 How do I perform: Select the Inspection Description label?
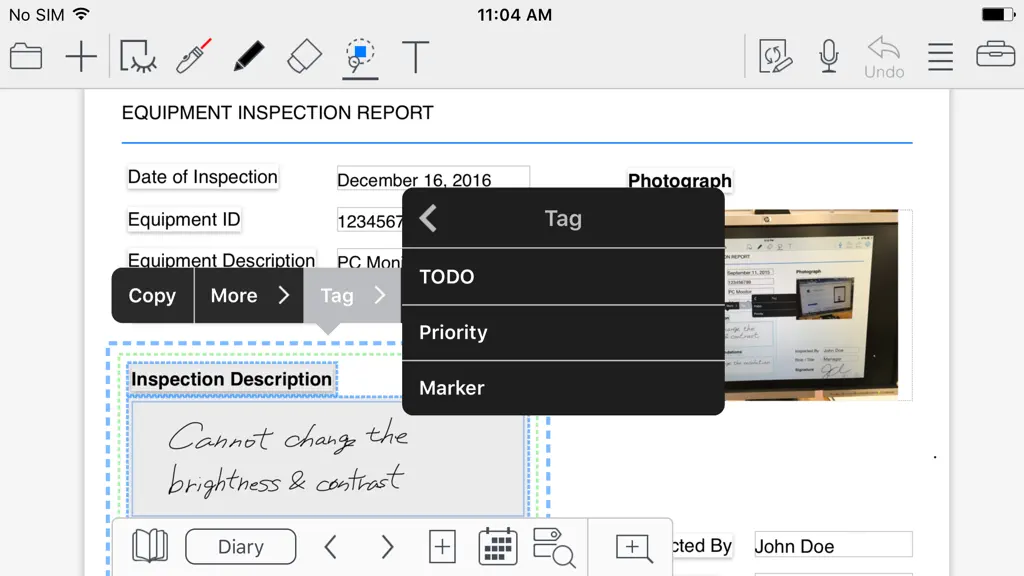pos(232,379)
